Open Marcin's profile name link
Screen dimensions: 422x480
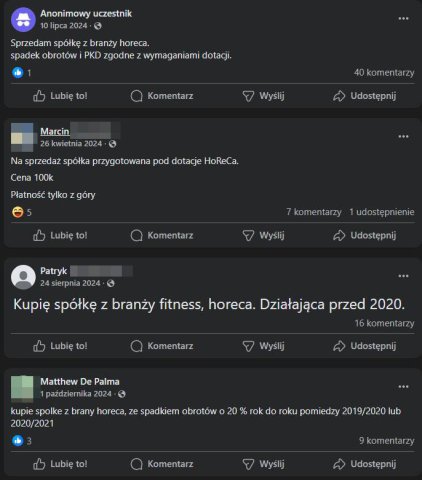55,131
